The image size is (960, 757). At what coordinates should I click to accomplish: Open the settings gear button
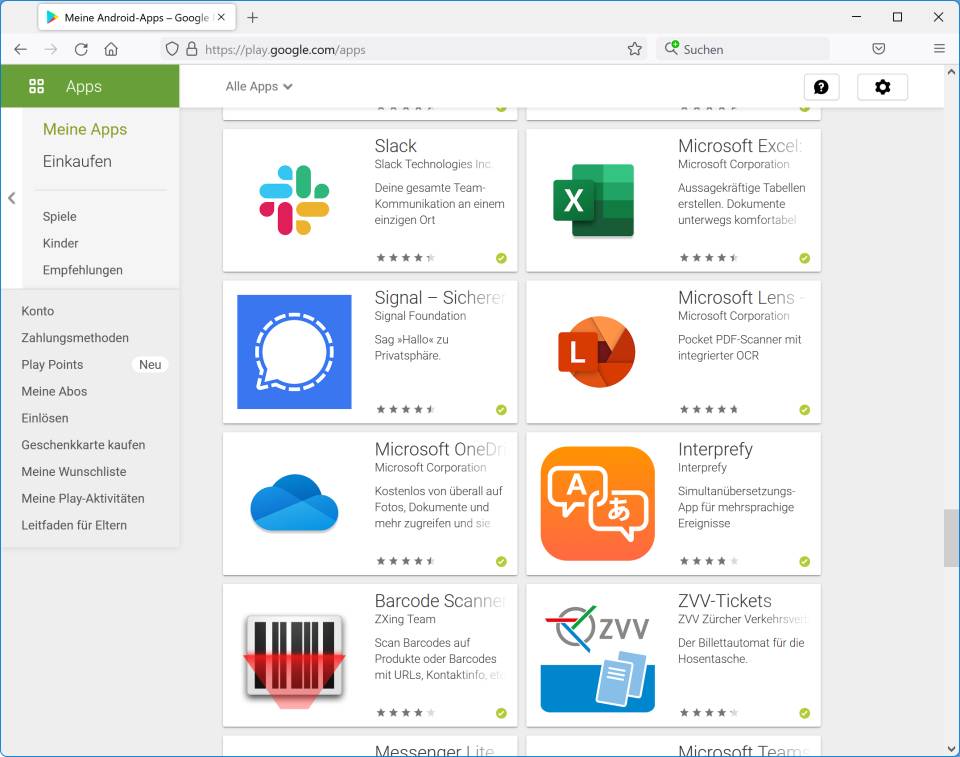882,87
